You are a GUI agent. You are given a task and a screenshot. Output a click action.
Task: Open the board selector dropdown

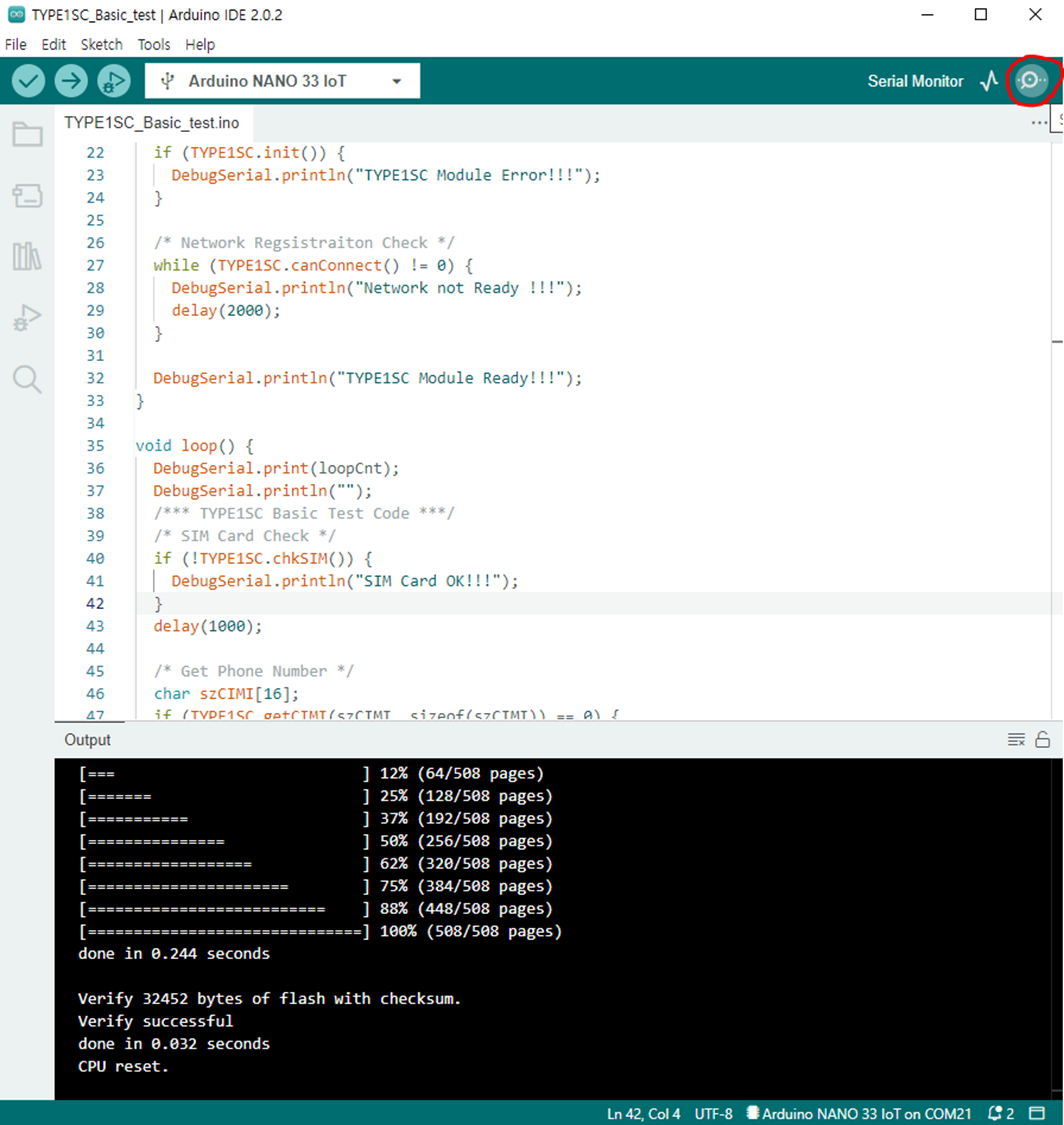click(x=283, y=81)
